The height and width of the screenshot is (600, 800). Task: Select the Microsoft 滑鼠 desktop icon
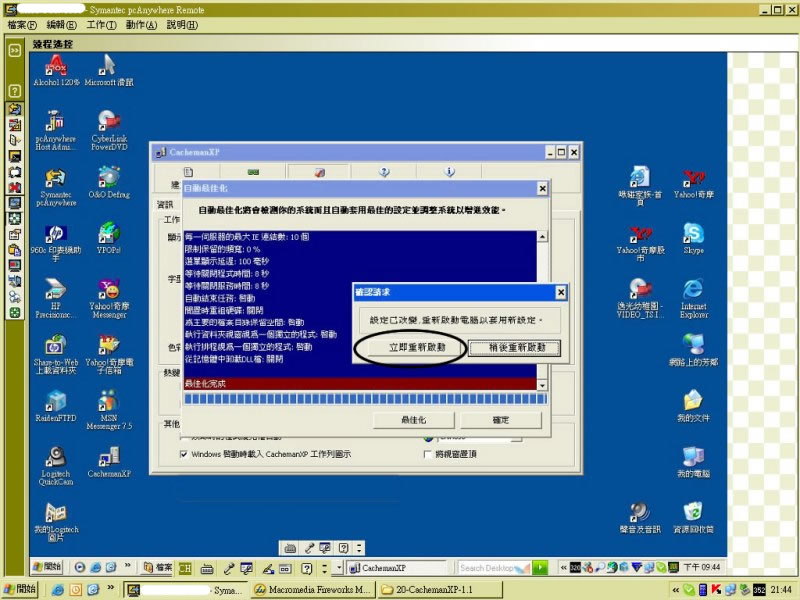click(109, 70)
